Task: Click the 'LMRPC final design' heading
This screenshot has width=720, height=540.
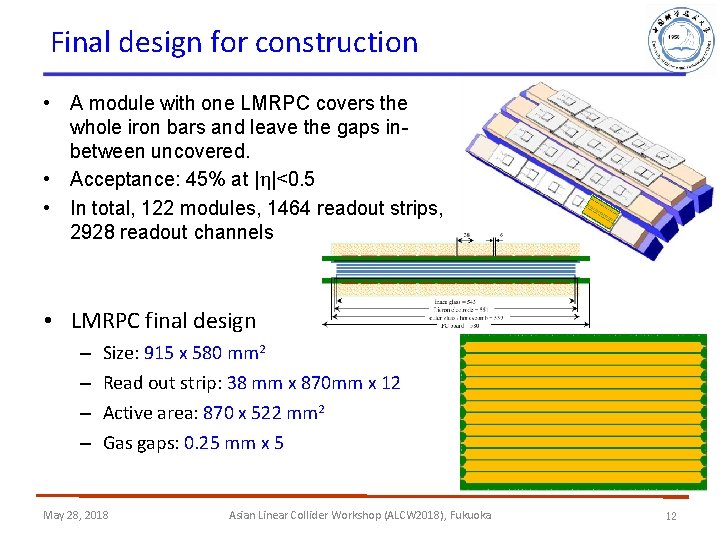Action: click(x=163, y=321)
